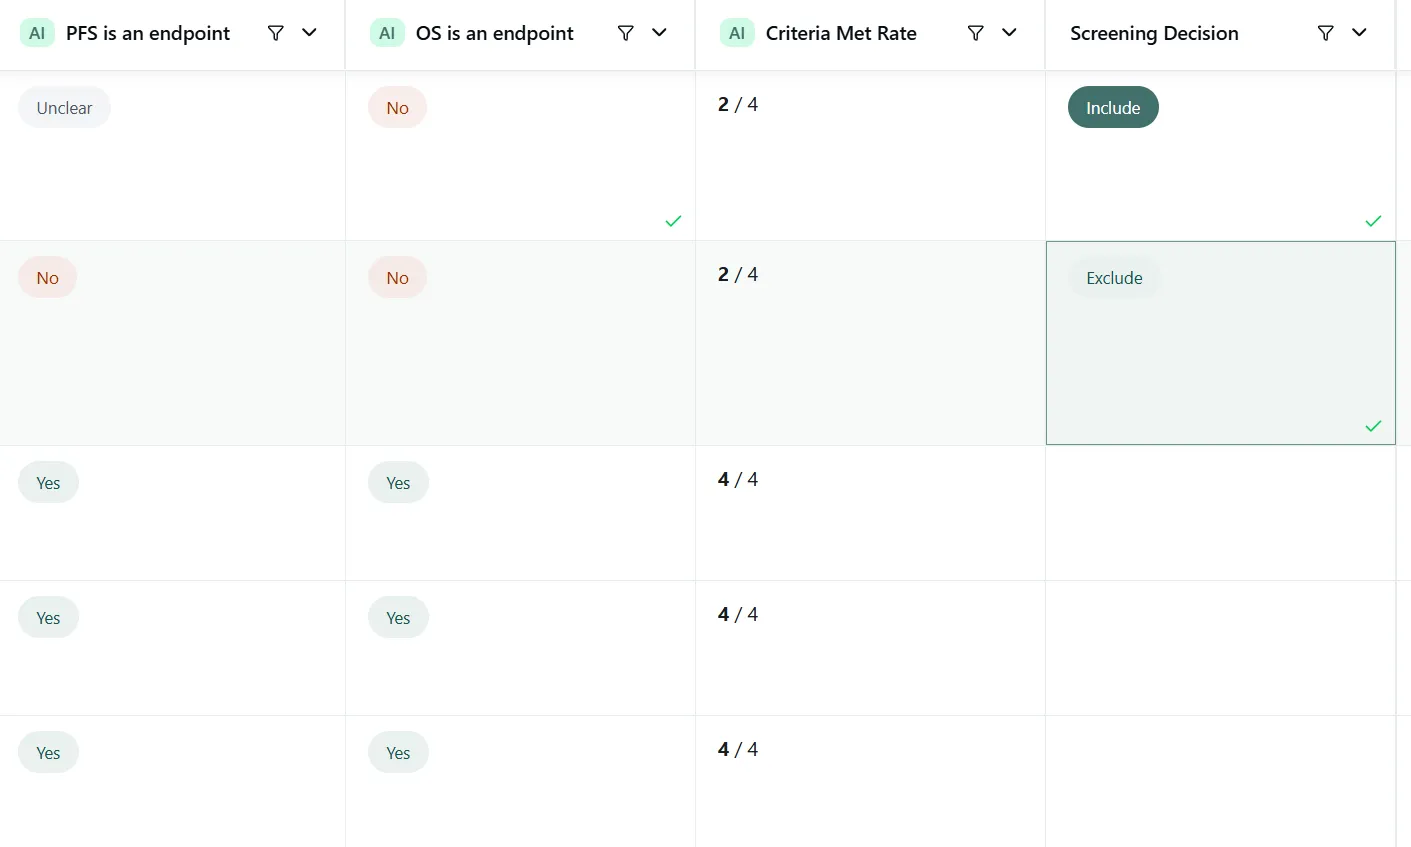
Task: Click green checkmark in first row OS cell
Action: point(673,221)
